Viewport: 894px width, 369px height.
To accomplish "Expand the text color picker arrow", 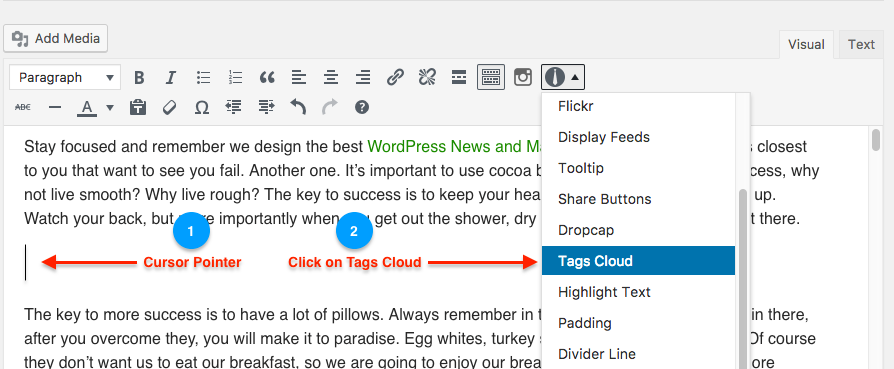I will pyautogui.click(x=110, y=107).
